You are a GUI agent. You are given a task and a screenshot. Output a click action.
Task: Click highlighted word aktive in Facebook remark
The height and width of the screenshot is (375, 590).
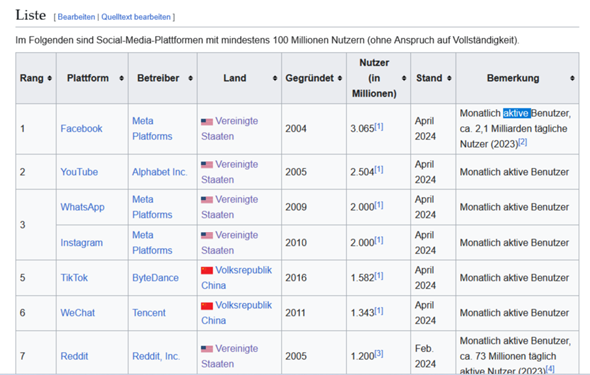(x=517, y=113)
